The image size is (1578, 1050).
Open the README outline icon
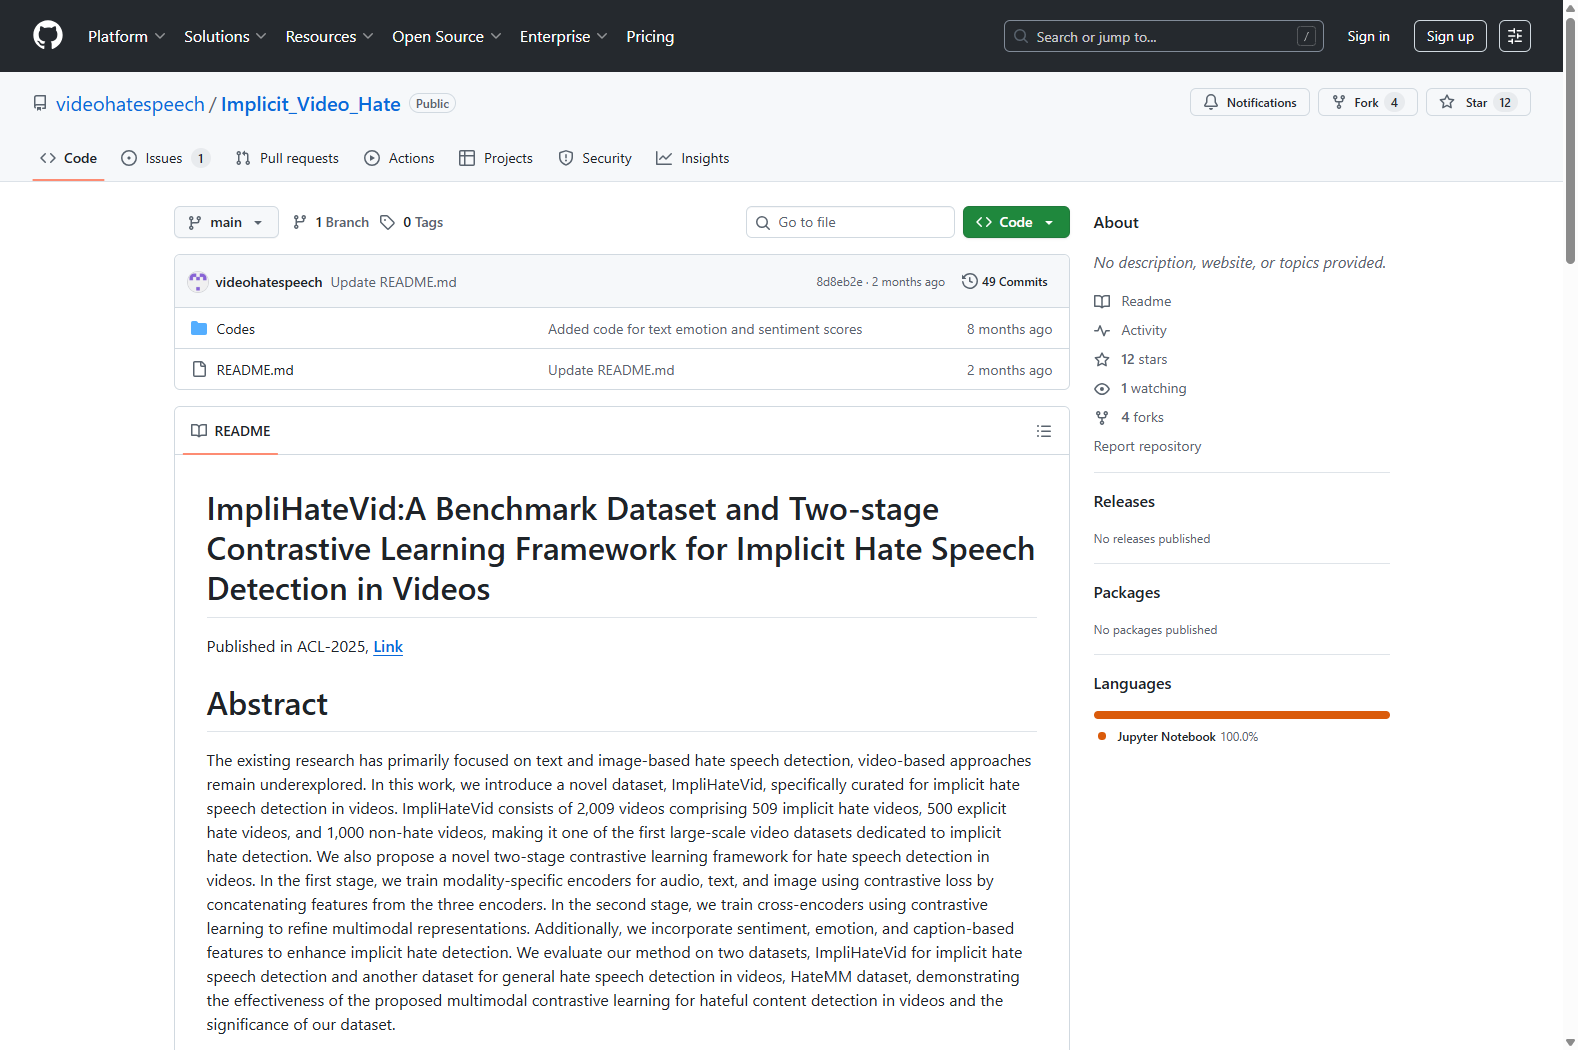[1044, 431]
